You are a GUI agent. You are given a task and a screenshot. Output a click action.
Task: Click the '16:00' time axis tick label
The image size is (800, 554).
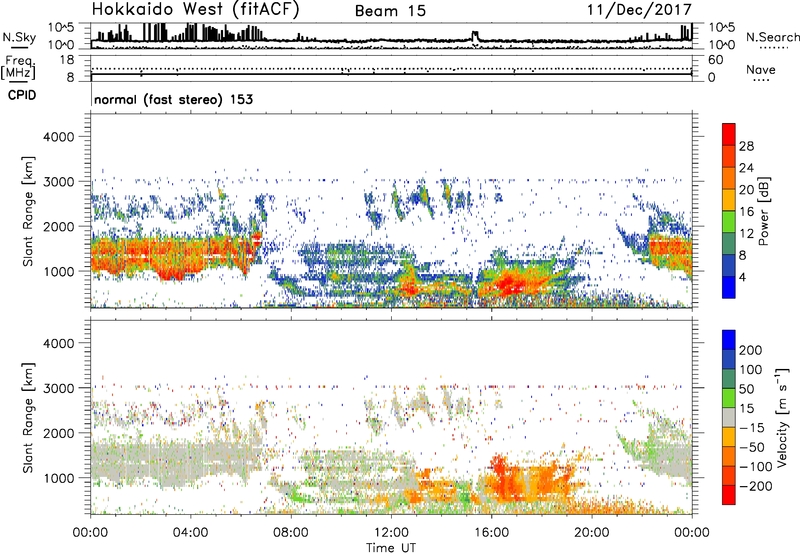491,533
